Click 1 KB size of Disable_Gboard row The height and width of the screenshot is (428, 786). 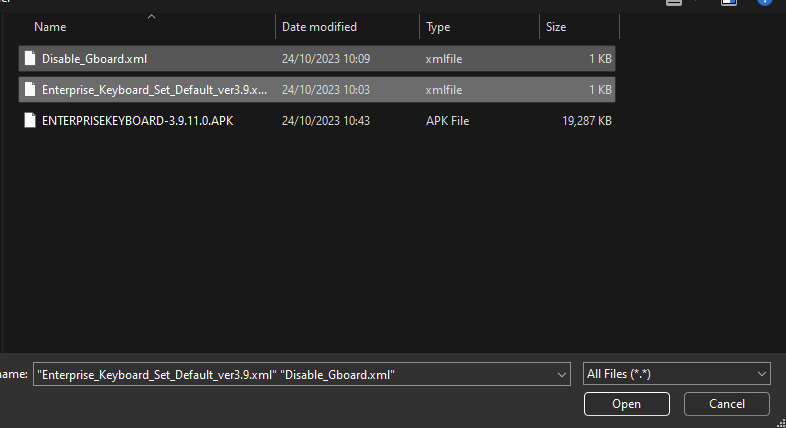pyautogui.click(x=600, y=59)
